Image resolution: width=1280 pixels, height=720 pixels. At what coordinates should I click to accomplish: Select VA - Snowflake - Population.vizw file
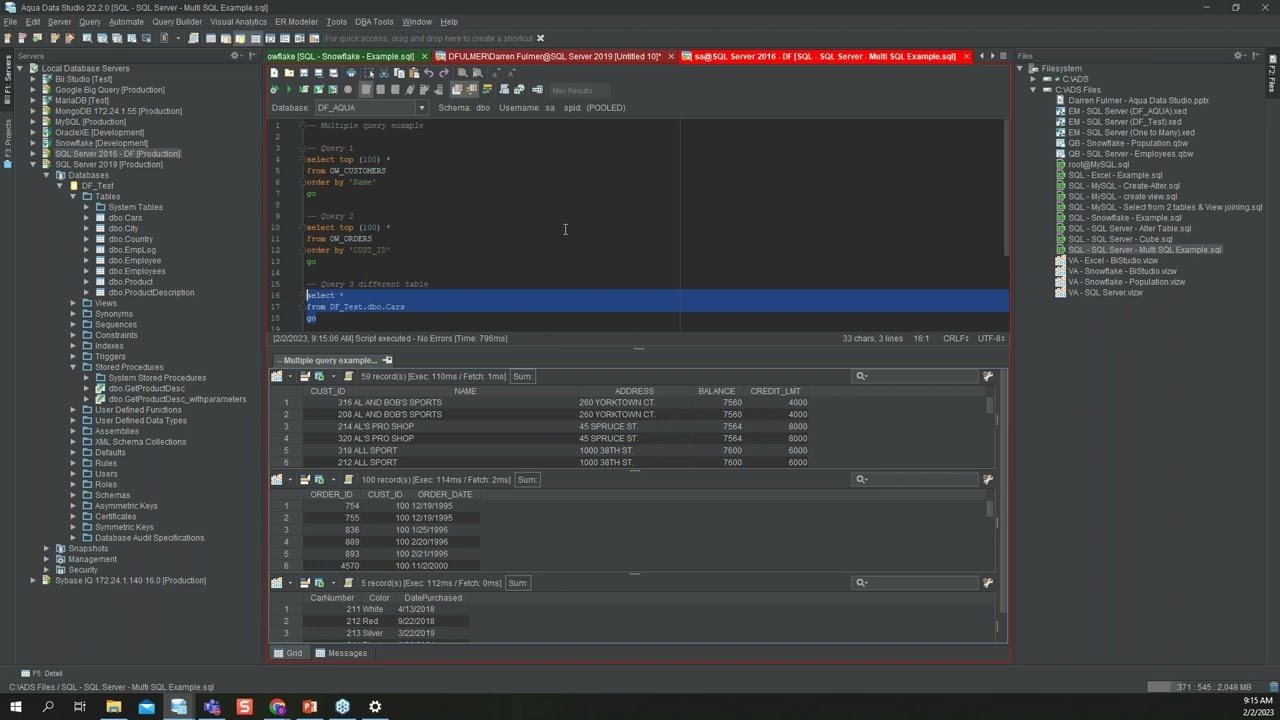click(x=1126, y=282)
